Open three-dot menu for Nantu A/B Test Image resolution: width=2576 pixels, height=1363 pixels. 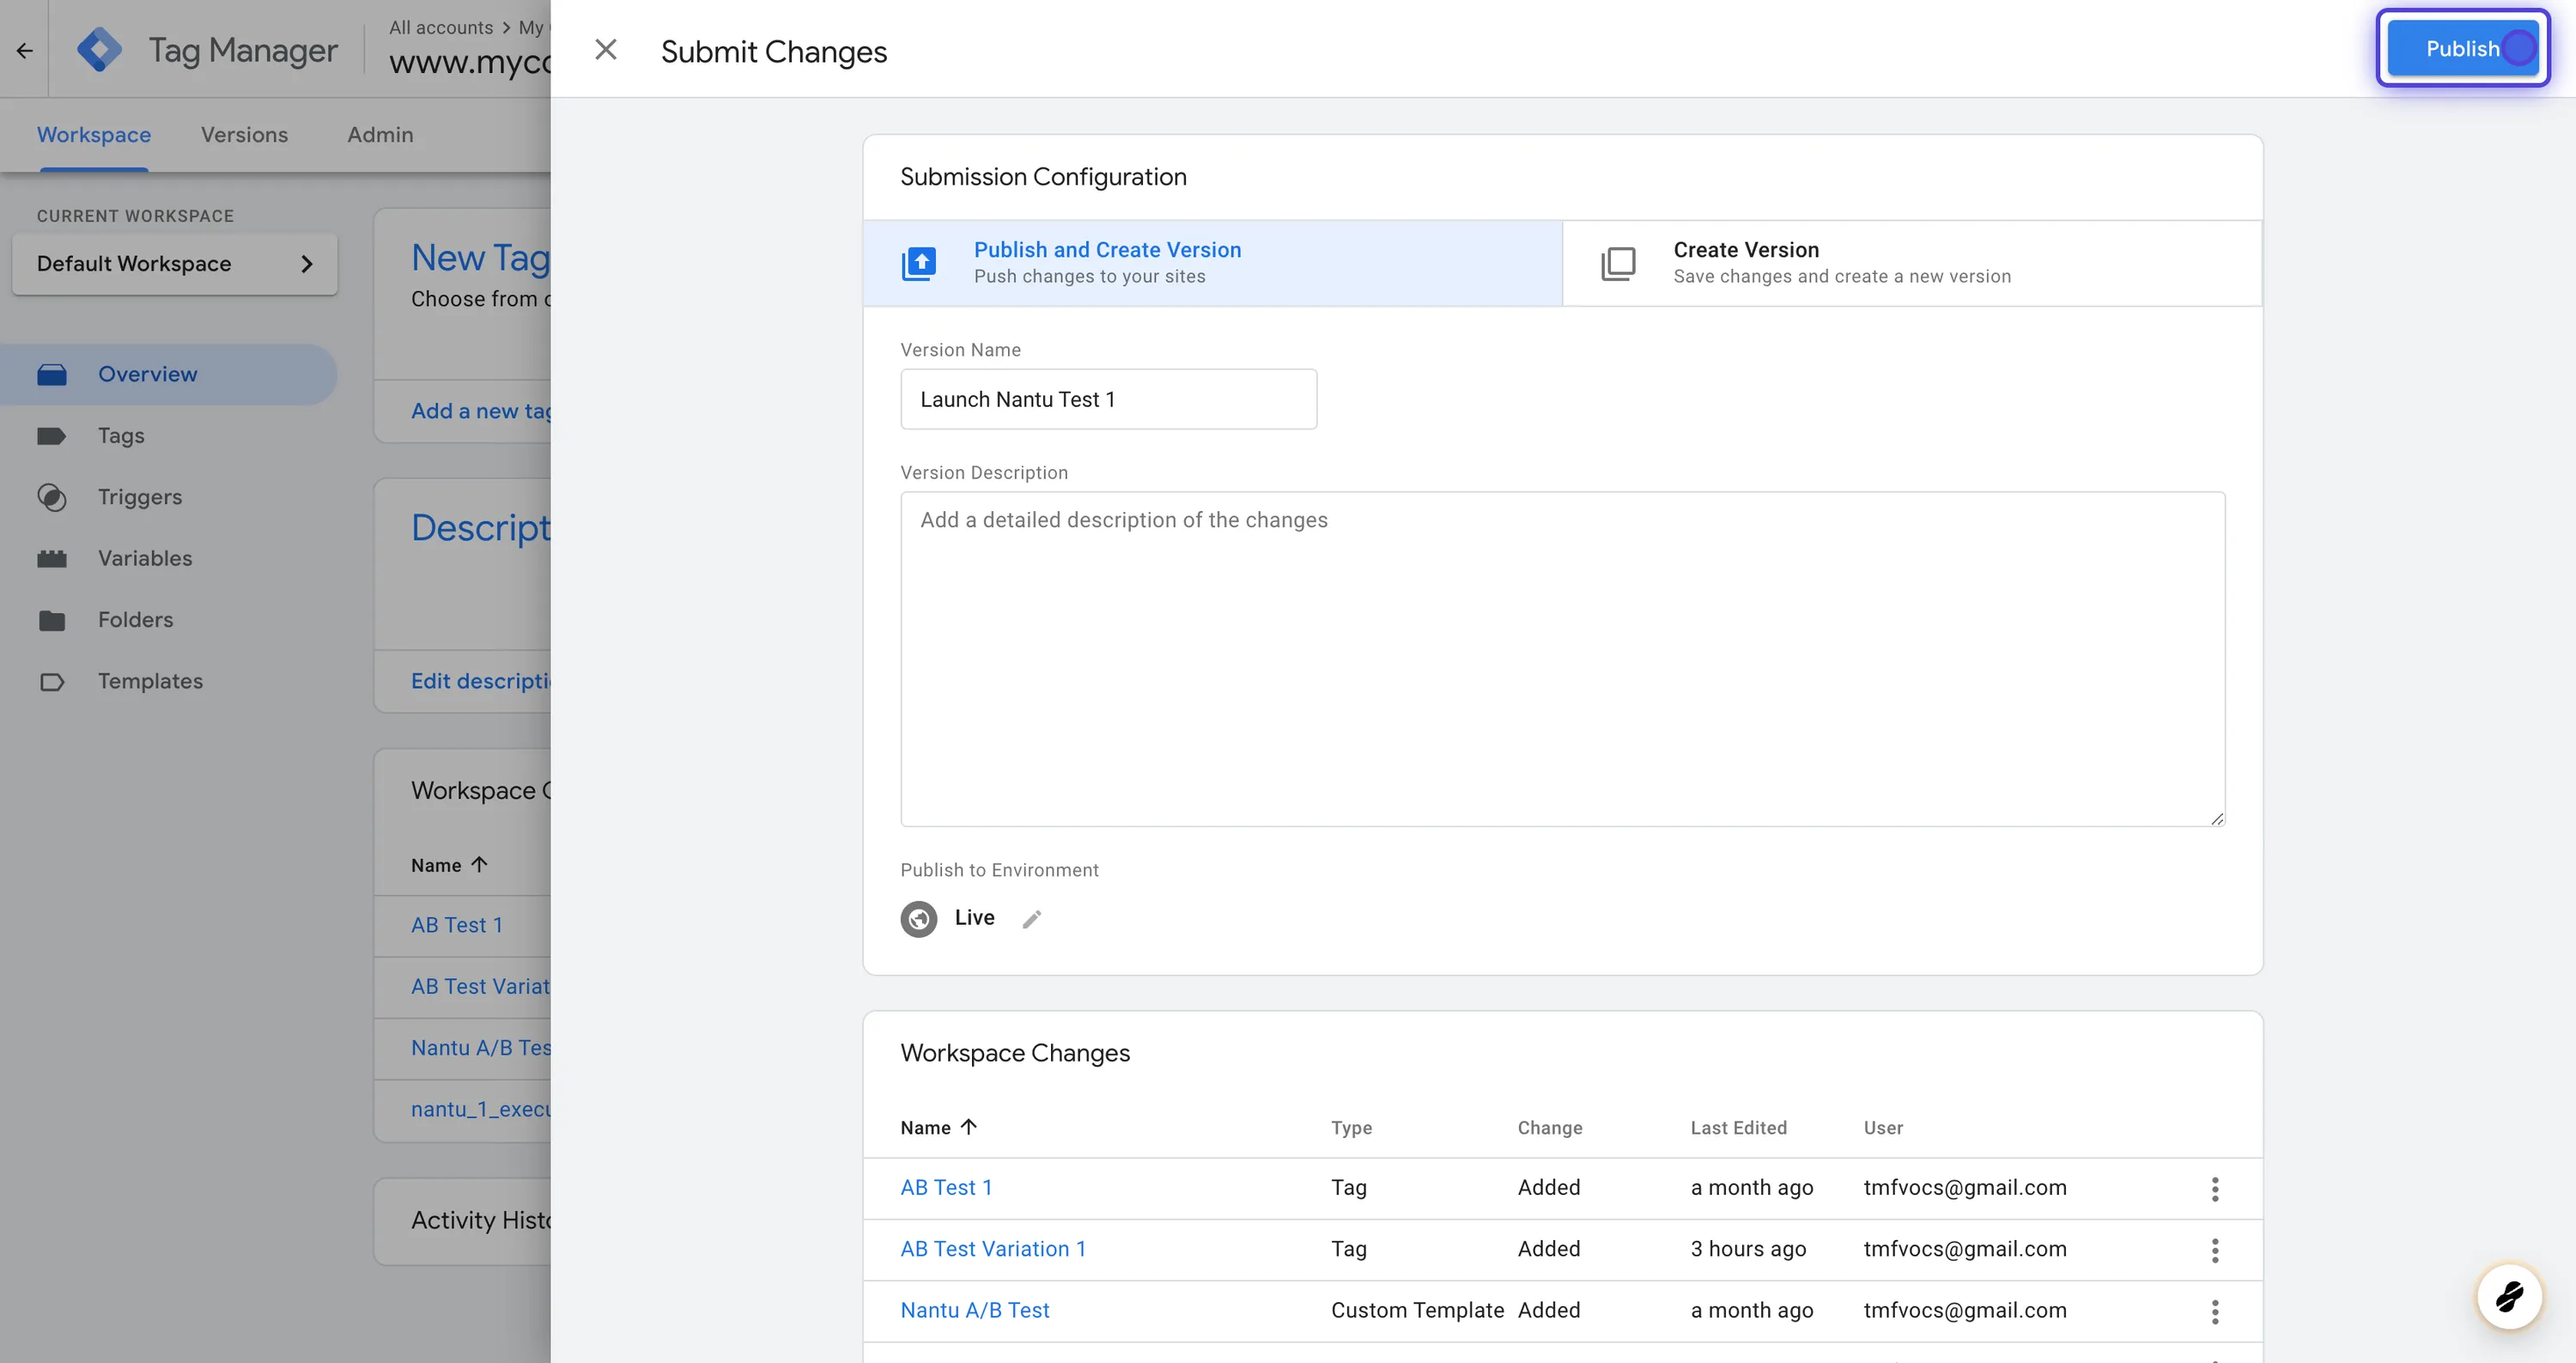2215,1311
